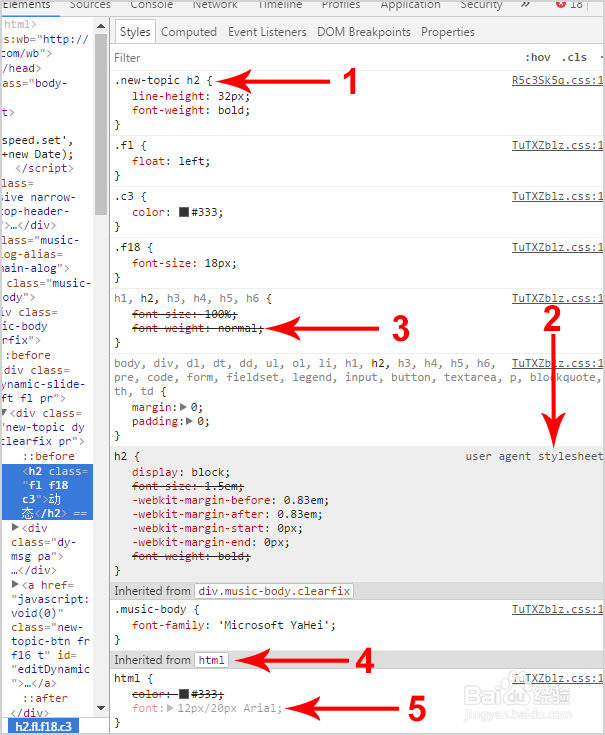
Task: Switch to the Styles tab
Action: (x=135, y=32)
